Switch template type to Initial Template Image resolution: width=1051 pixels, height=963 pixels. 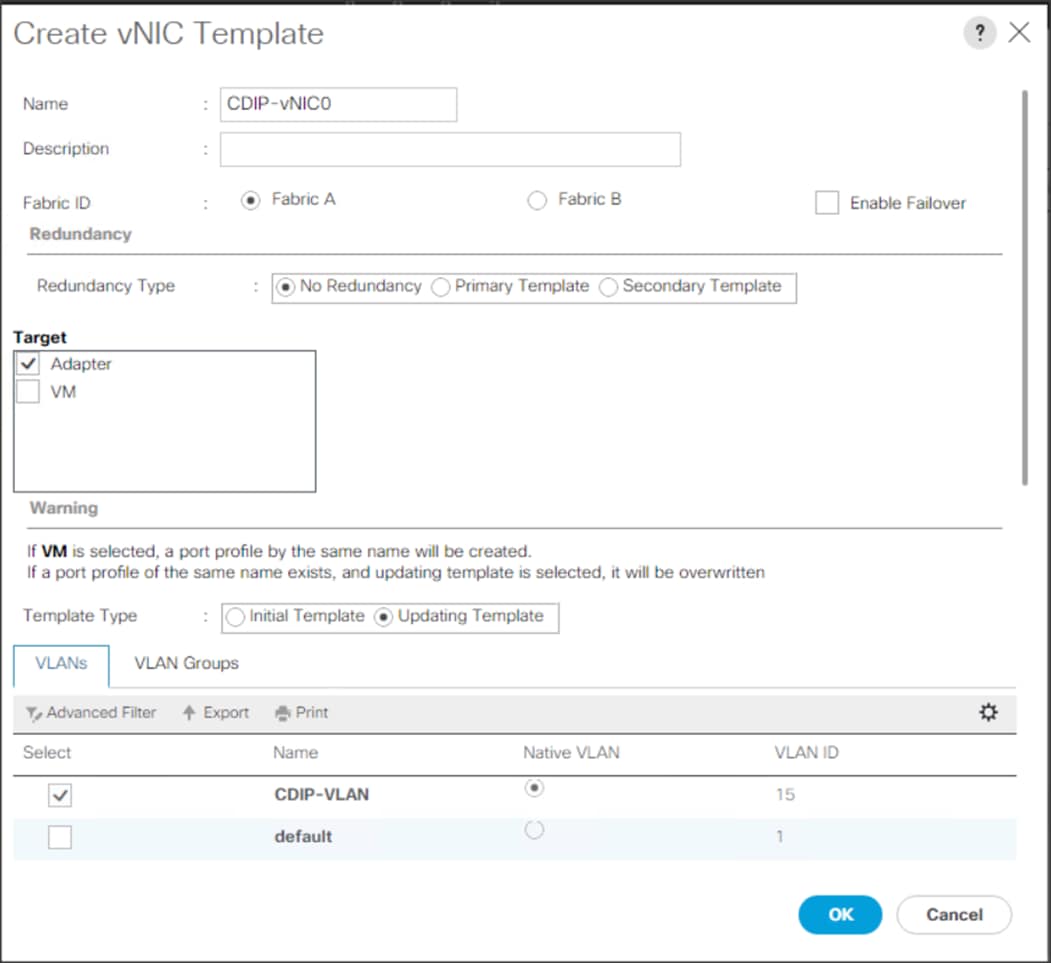pos(235,617)
